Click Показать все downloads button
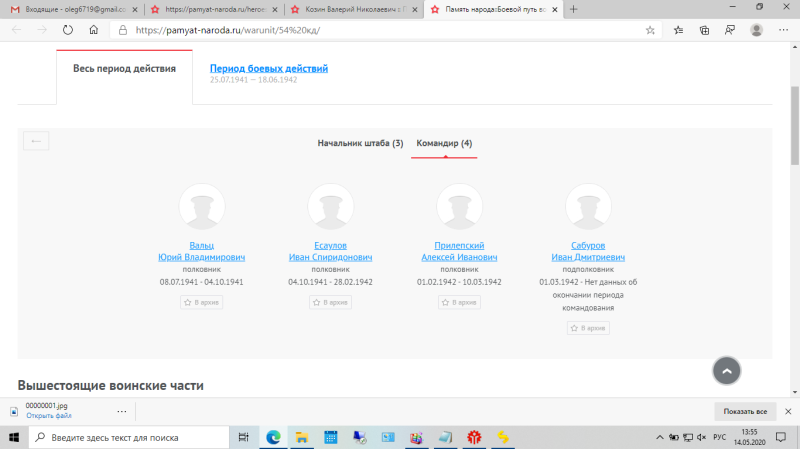 click(745, 411)
